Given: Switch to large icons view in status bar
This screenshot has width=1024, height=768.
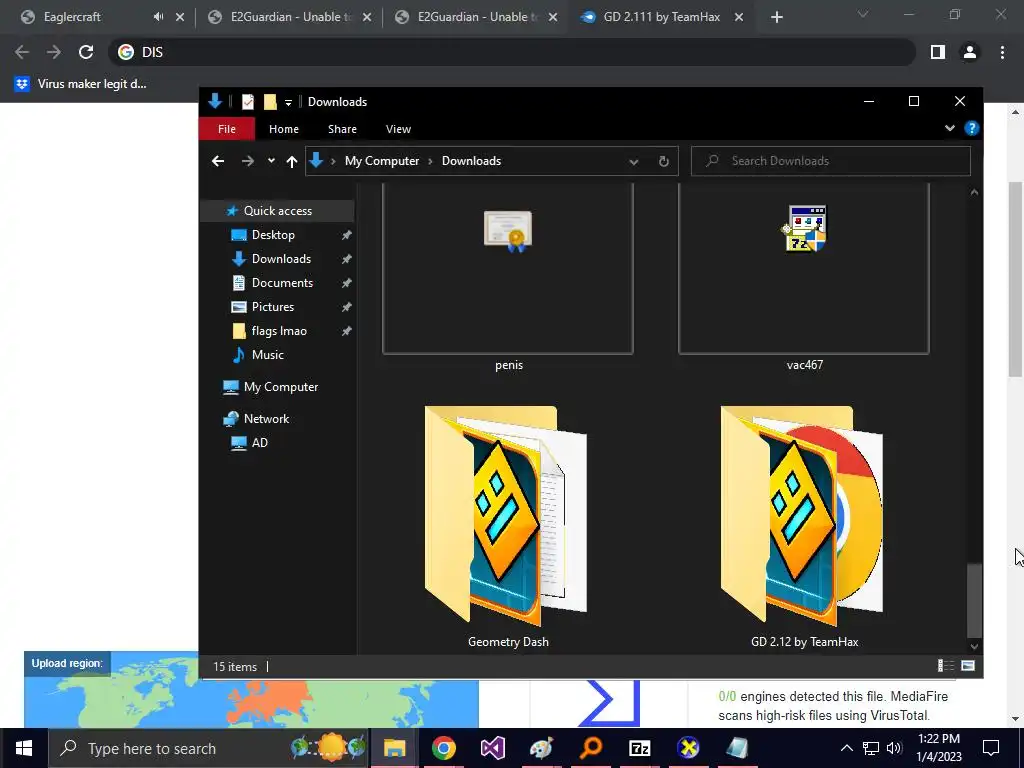Looking at the screenshot, I should coord(968,665).
